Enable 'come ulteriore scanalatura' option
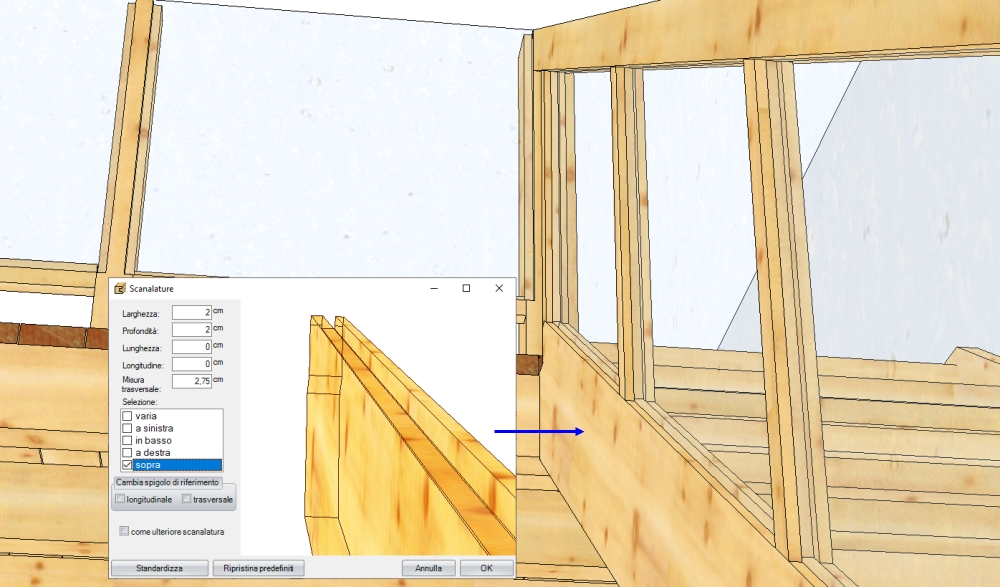This screenshot has height=587, width=1000. (x=125, y=532)
